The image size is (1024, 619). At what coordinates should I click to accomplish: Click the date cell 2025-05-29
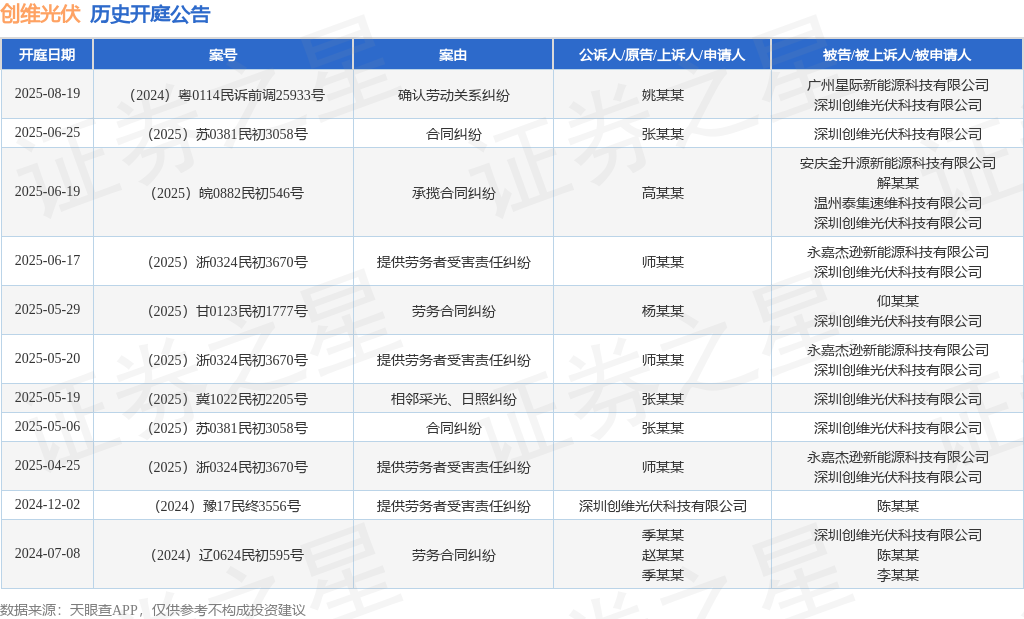pos(47,310)
